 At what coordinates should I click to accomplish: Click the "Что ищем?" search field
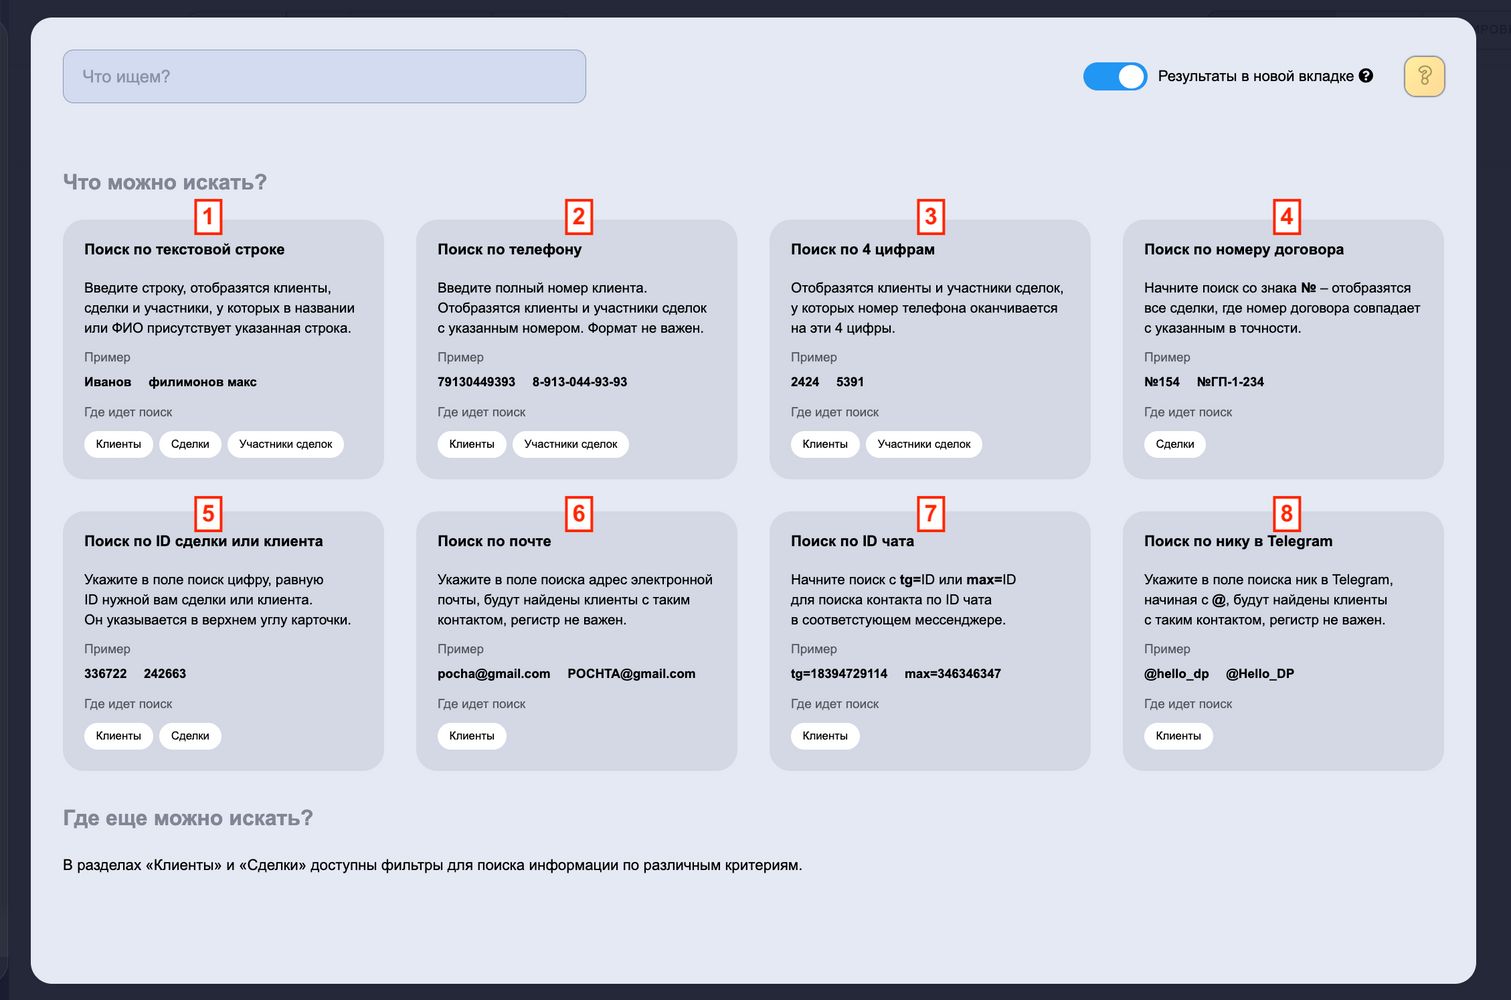tap(324, 76)
